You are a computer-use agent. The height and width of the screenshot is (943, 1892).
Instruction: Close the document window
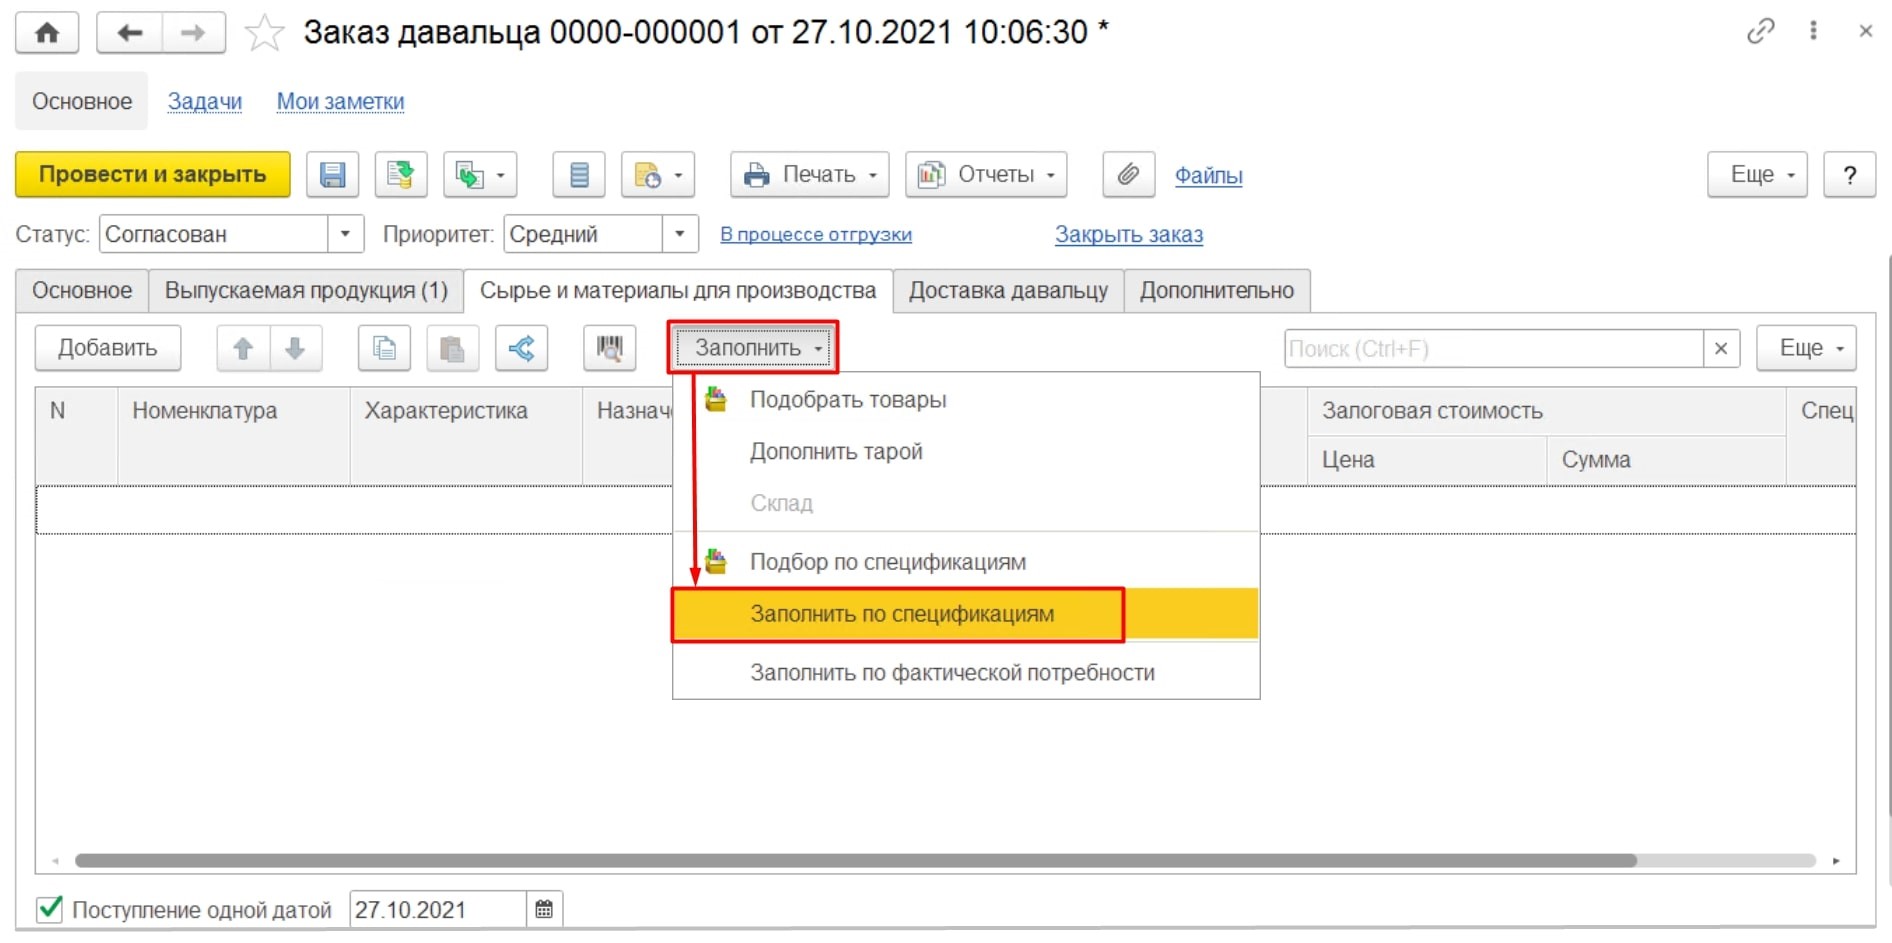1865,31
